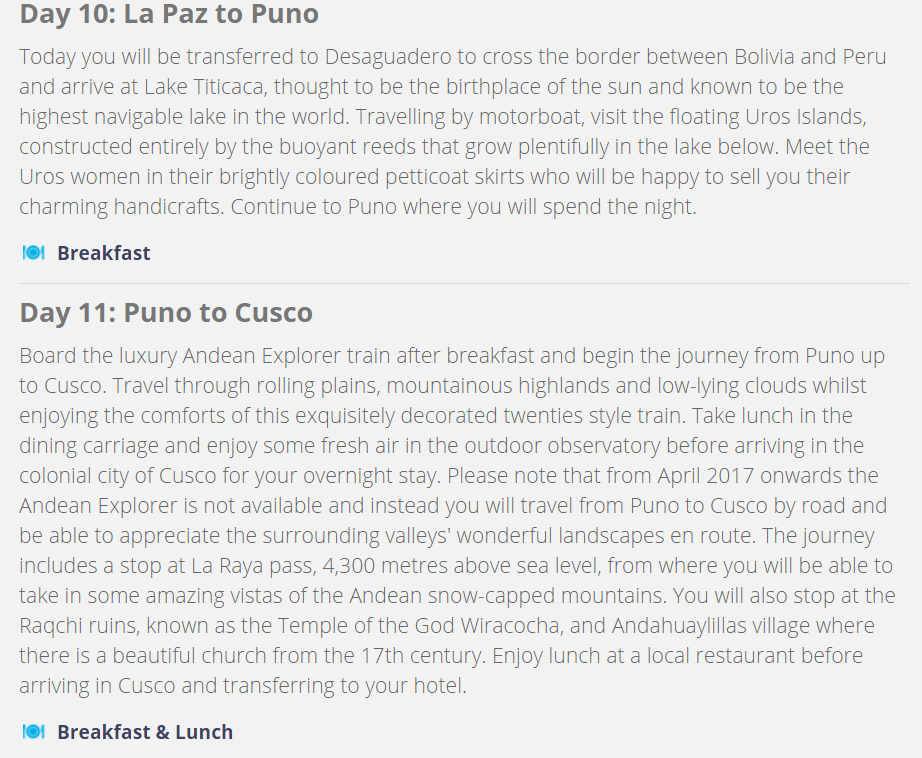
Task: Click the words 'Raqchi ruins'
Action: pyautogui.click(x=79, y=626)
